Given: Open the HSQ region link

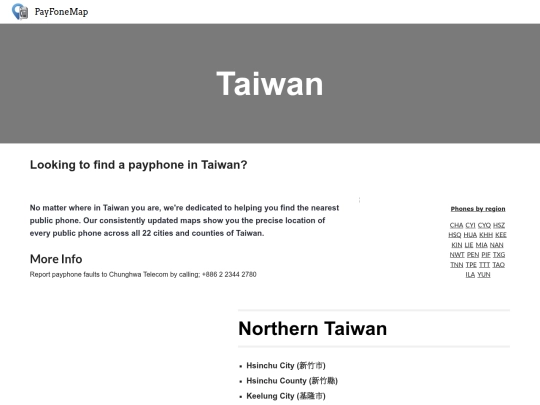Looking at the screenshot, I should click(455, 235).
